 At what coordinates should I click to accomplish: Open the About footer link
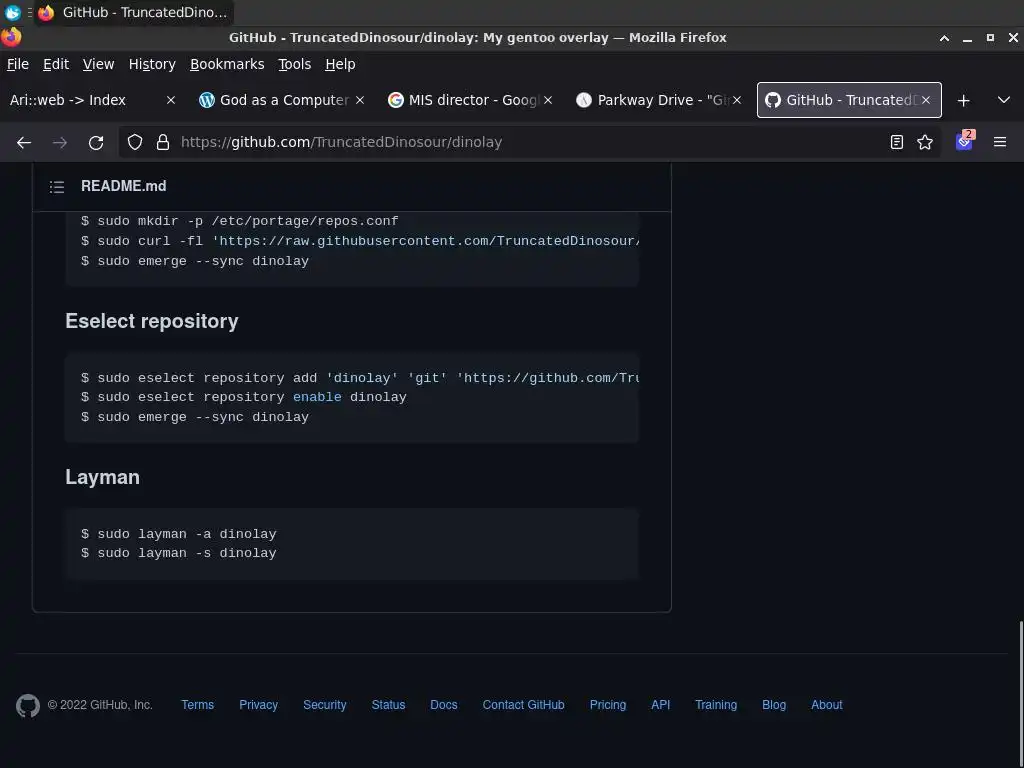click(826, 705)
